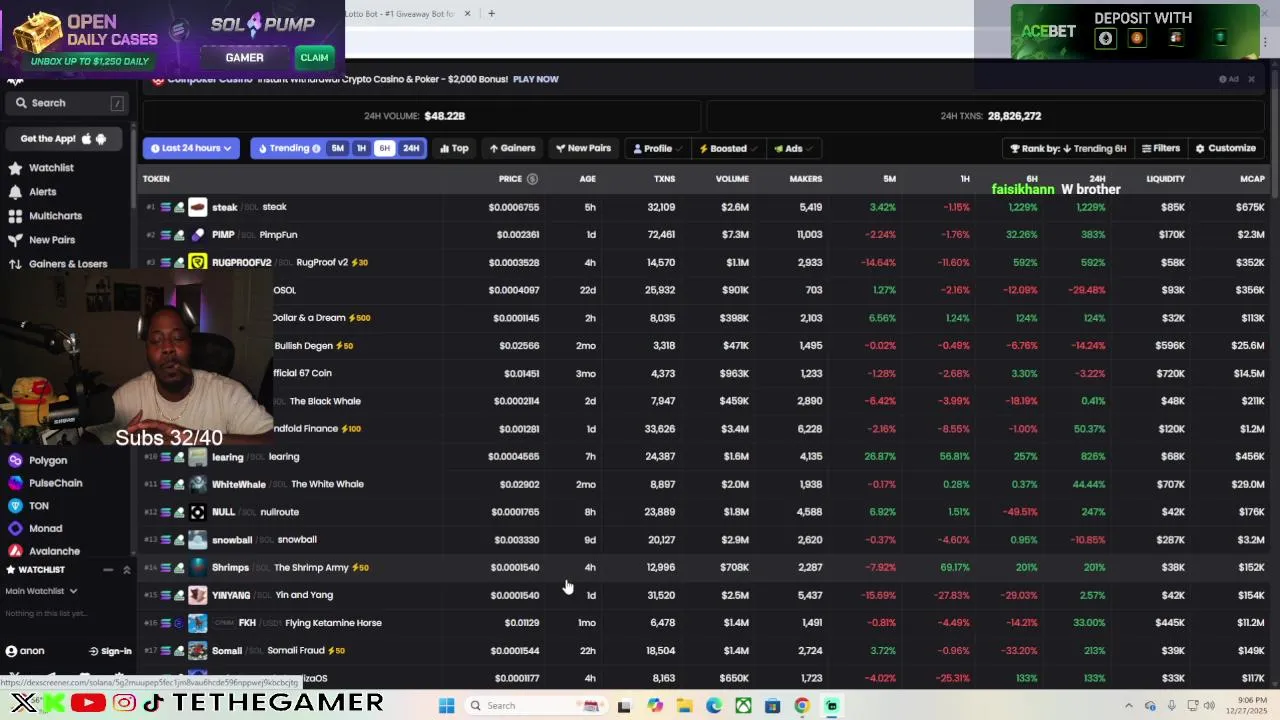Open Chrome from the Windows taskbar
The image size is (1280, 720).
801,706
